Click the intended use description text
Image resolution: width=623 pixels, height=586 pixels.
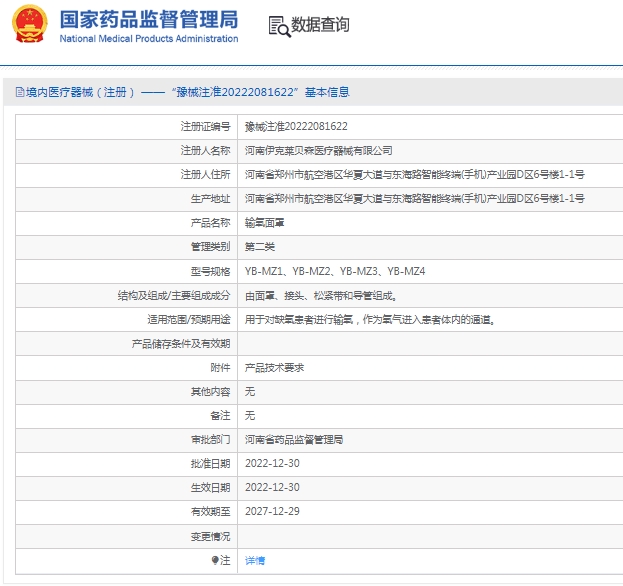[x=370, y=319]
